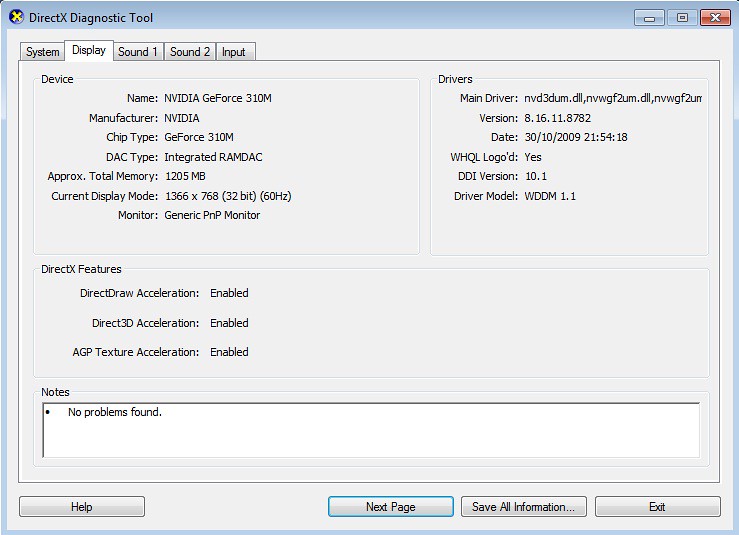This screenshot has height=535, width=739.
Task: Click Save All Information button
Action: coord(524,507)
